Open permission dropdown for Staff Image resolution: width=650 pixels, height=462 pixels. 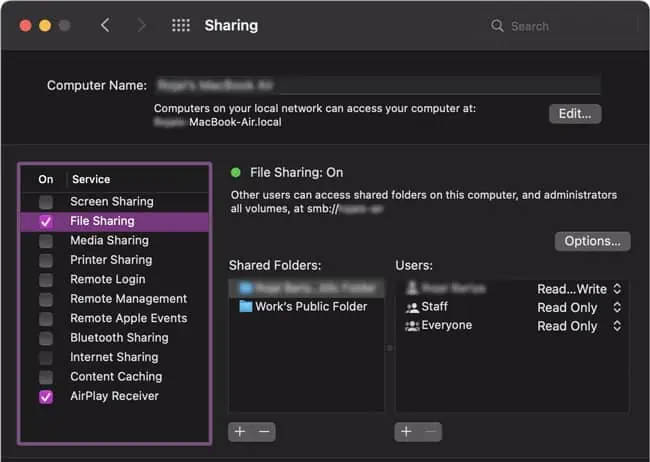(617, 307)
